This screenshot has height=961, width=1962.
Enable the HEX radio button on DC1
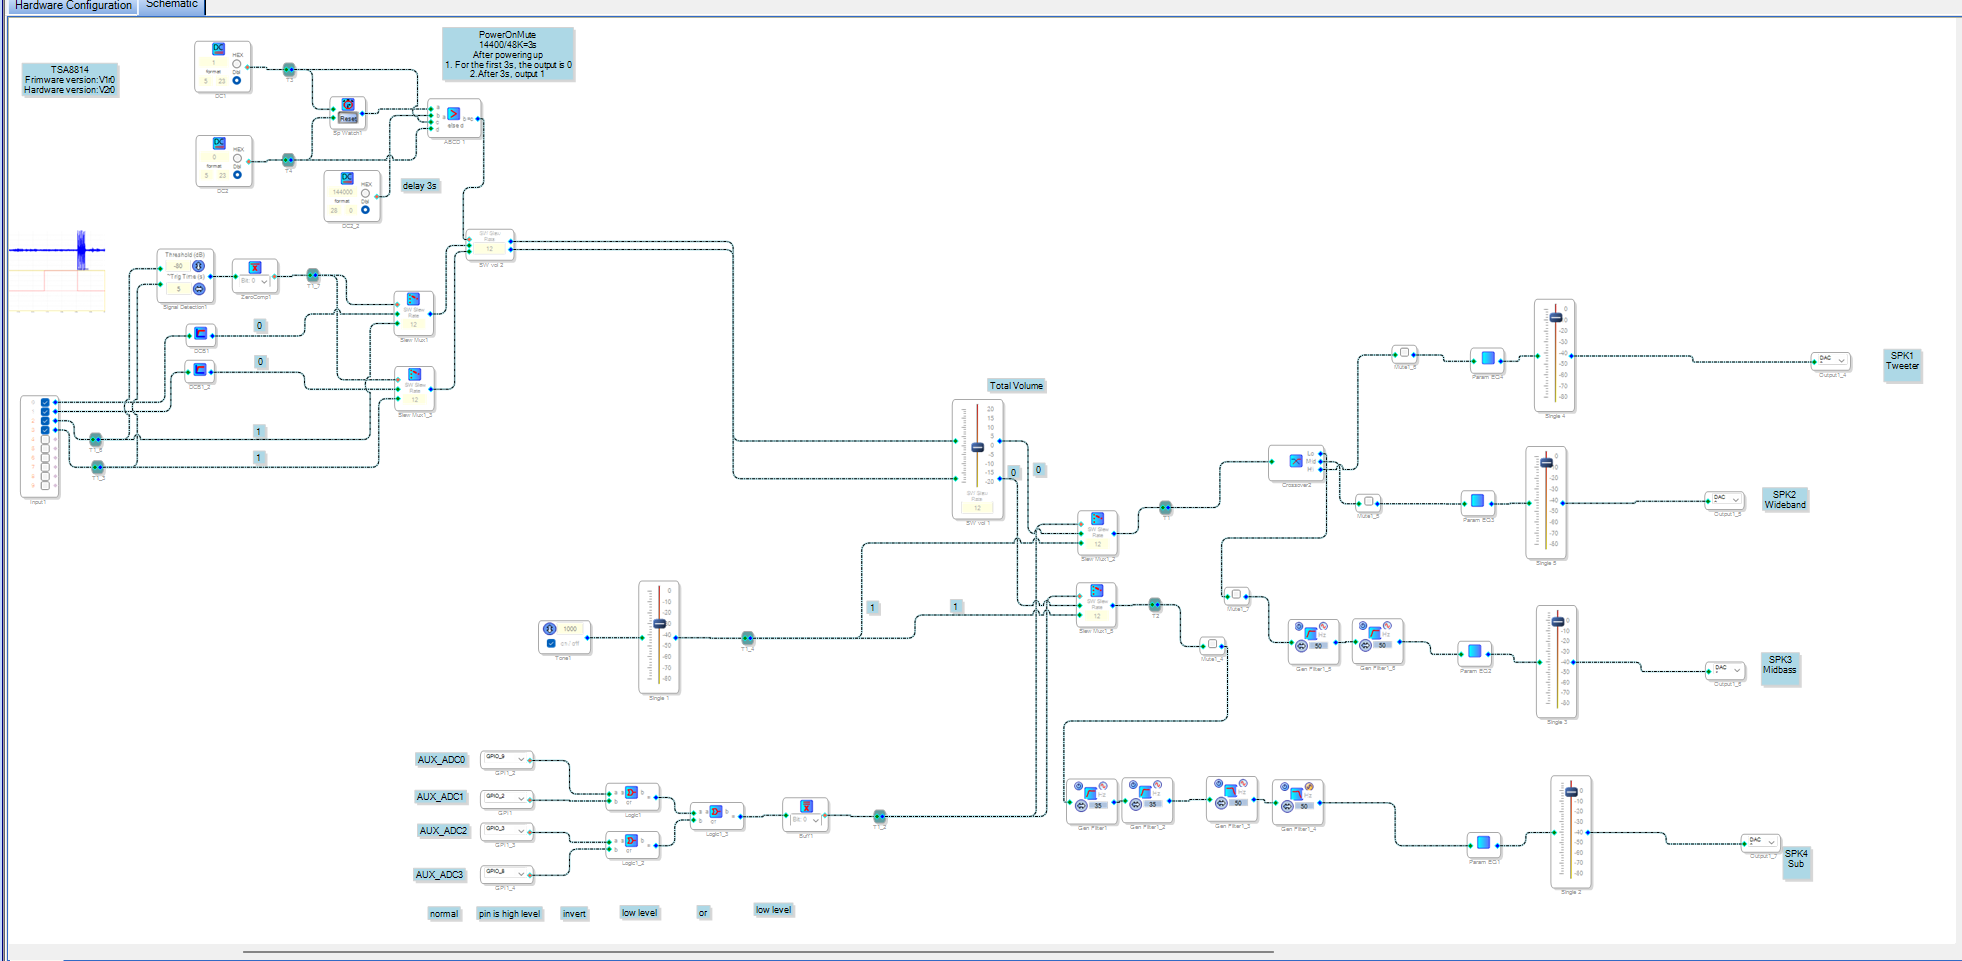[x=237, y=64]
